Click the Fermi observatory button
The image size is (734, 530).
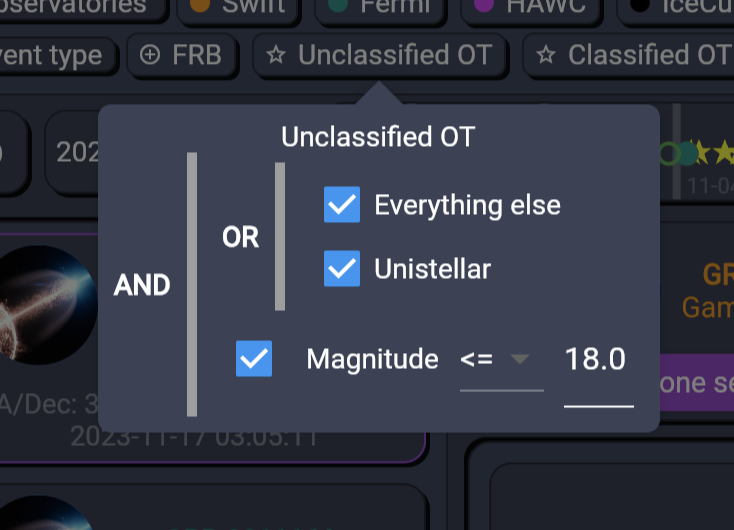(379, 6)
